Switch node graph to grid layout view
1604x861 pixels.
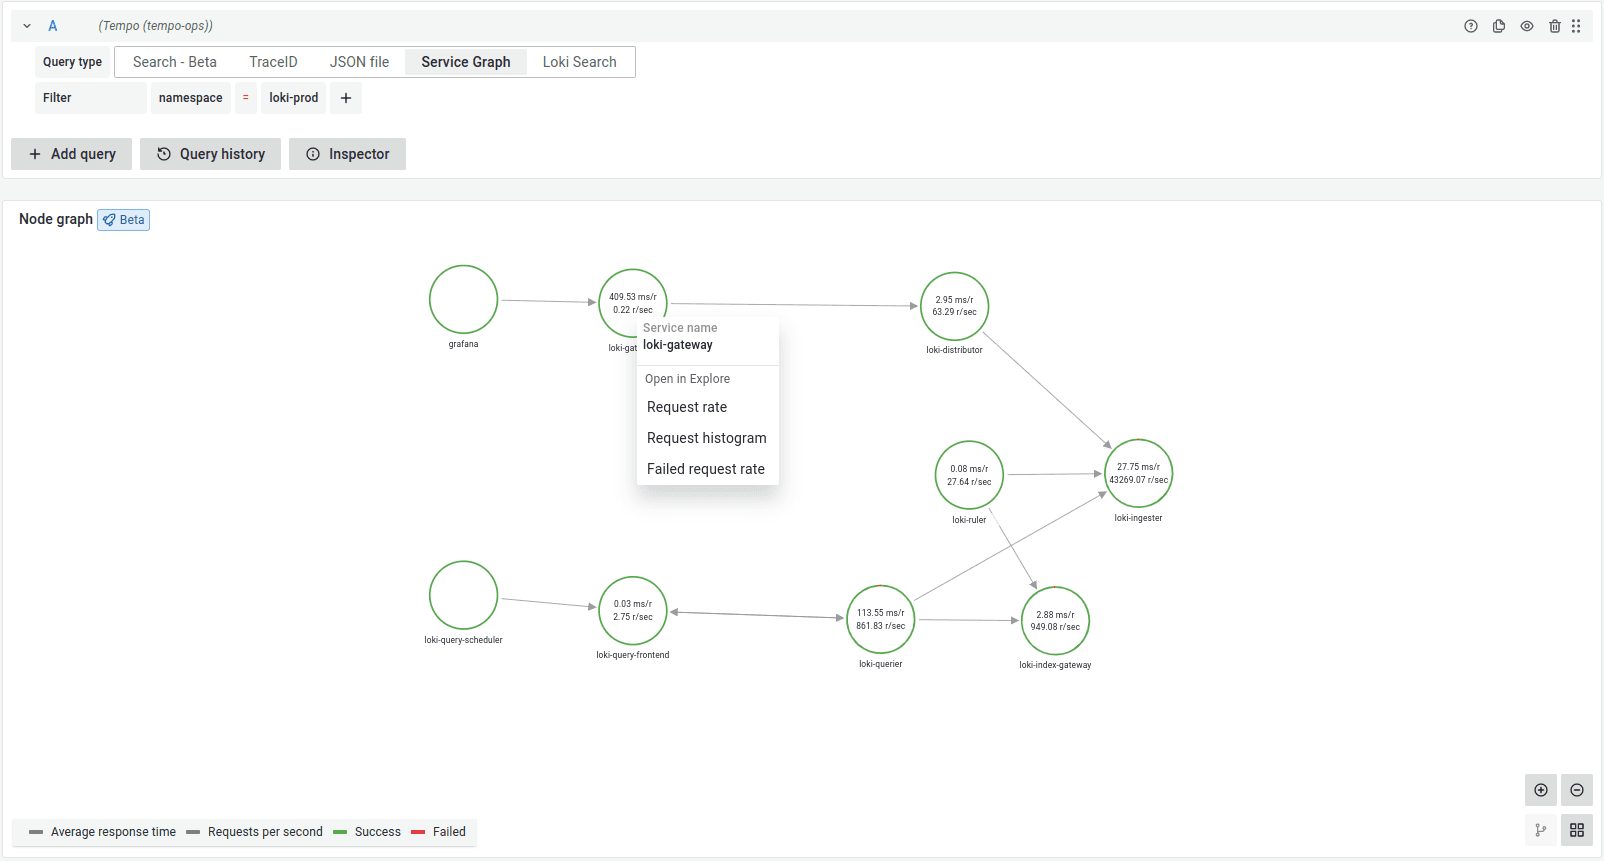1576,830
